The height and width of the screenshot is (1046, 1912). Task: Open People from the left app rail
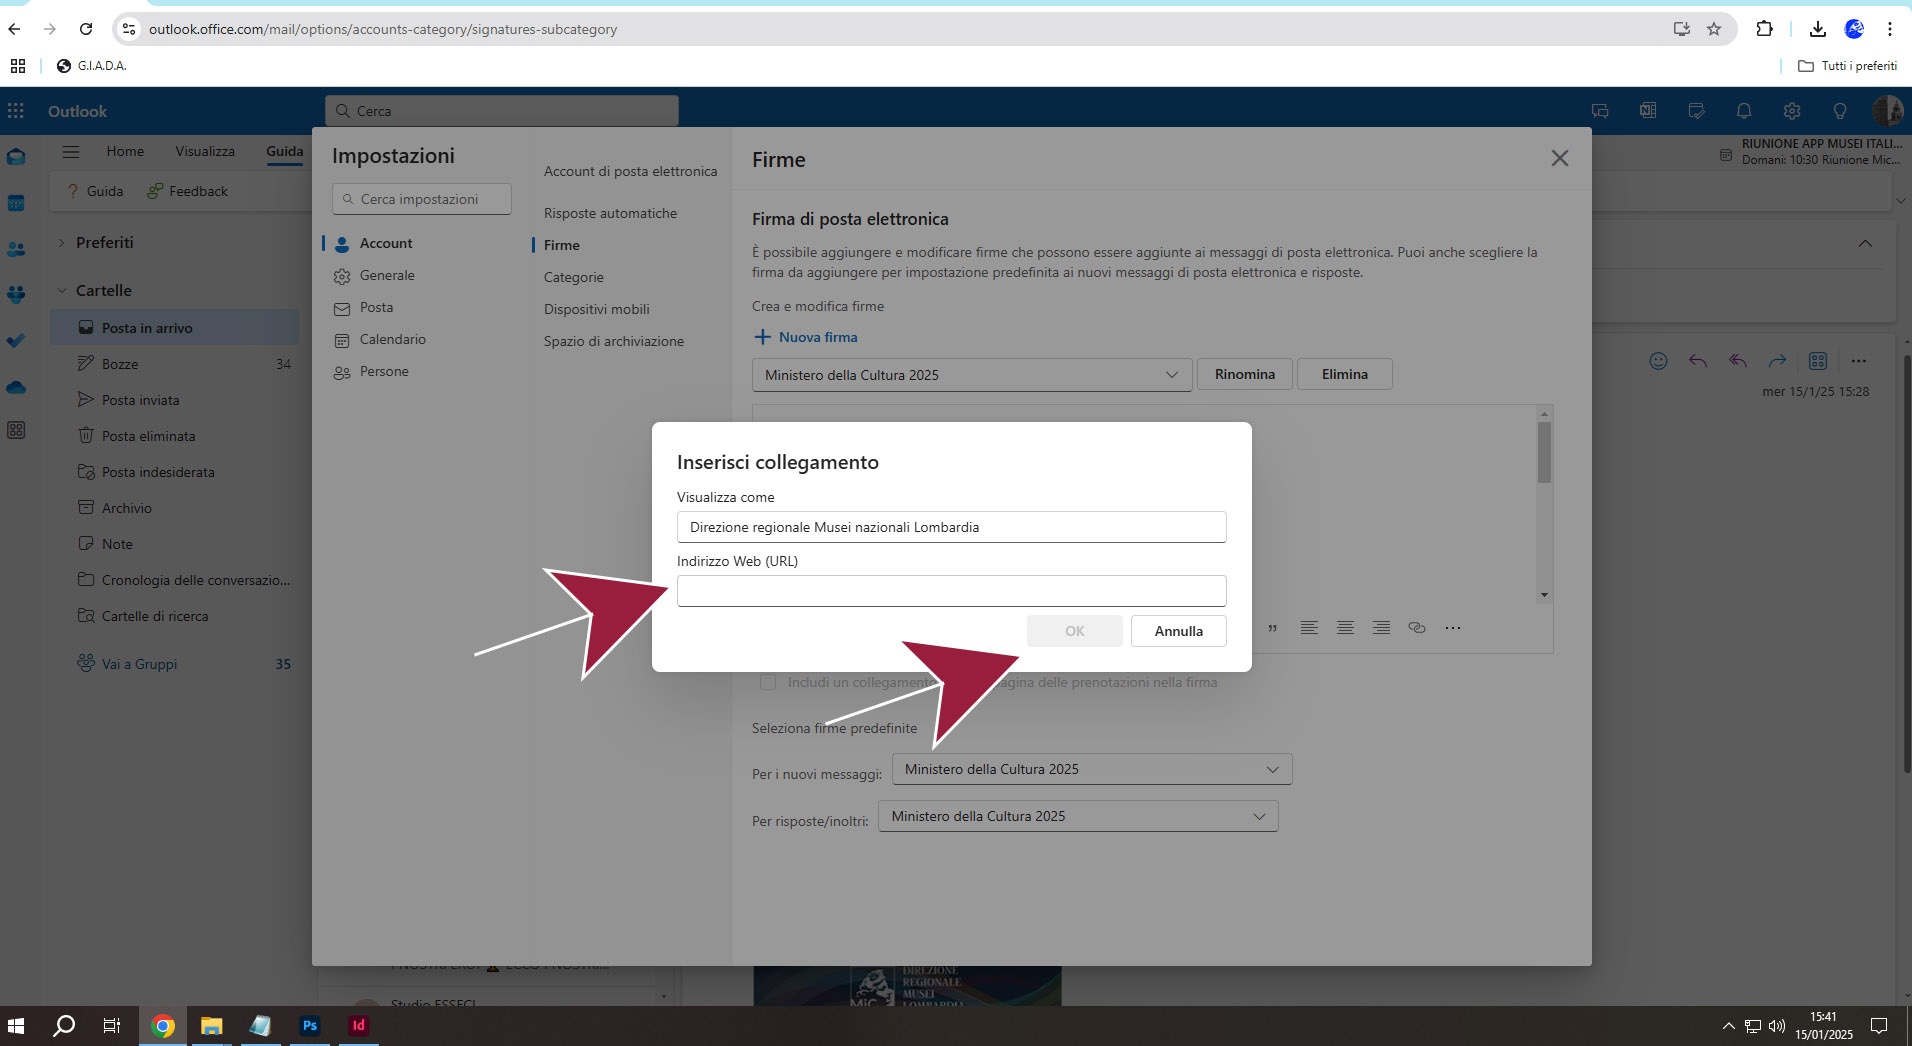pos(16,249)
